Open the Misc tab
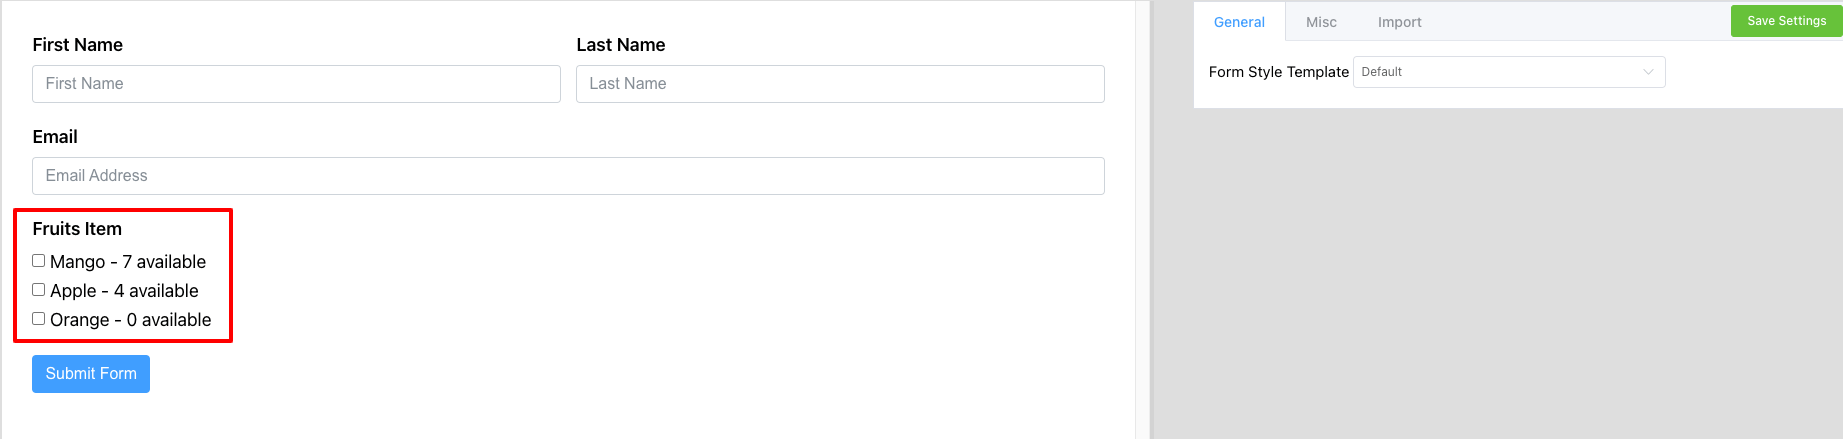The image size is (1843, 439). pos(1321,22)
